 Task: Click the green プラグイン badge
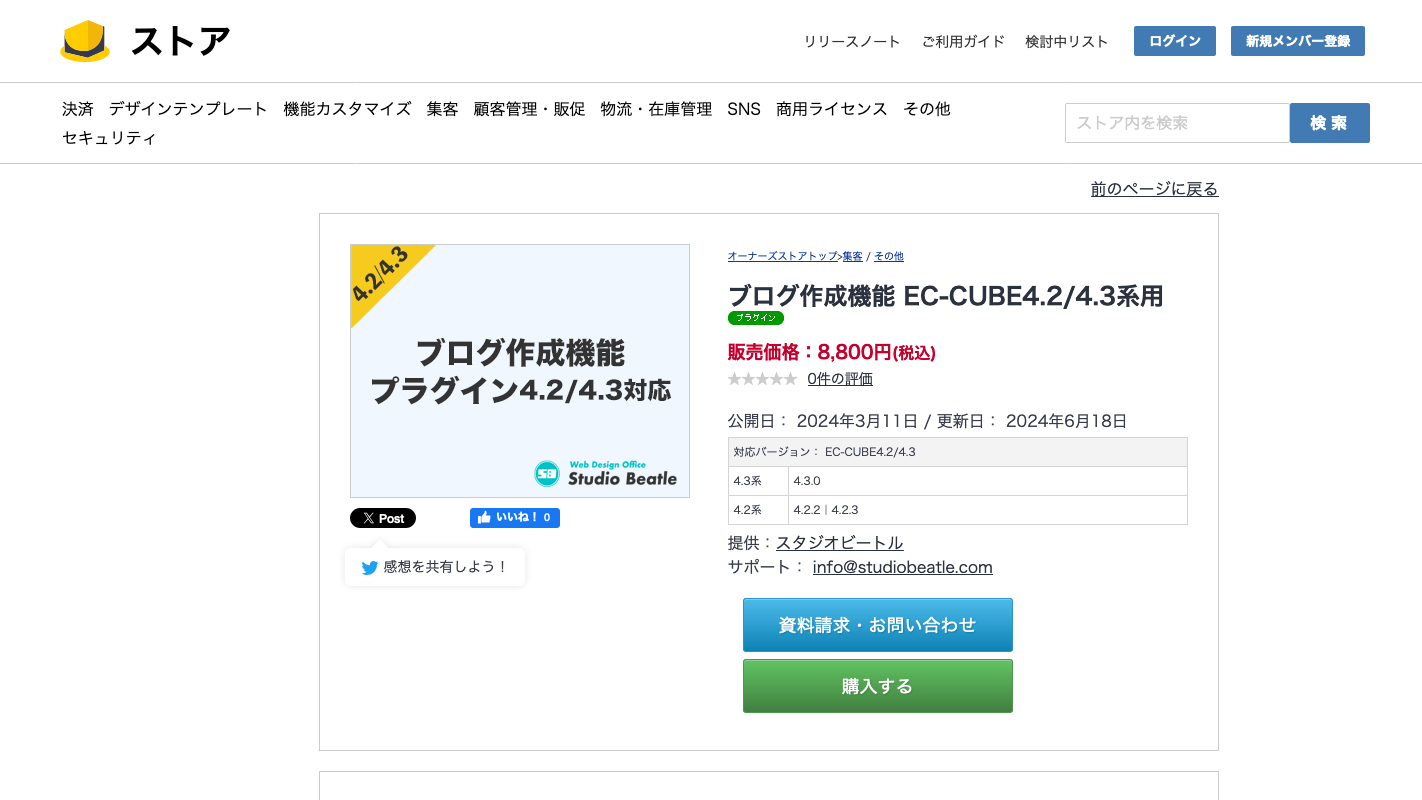pos(755,318)
